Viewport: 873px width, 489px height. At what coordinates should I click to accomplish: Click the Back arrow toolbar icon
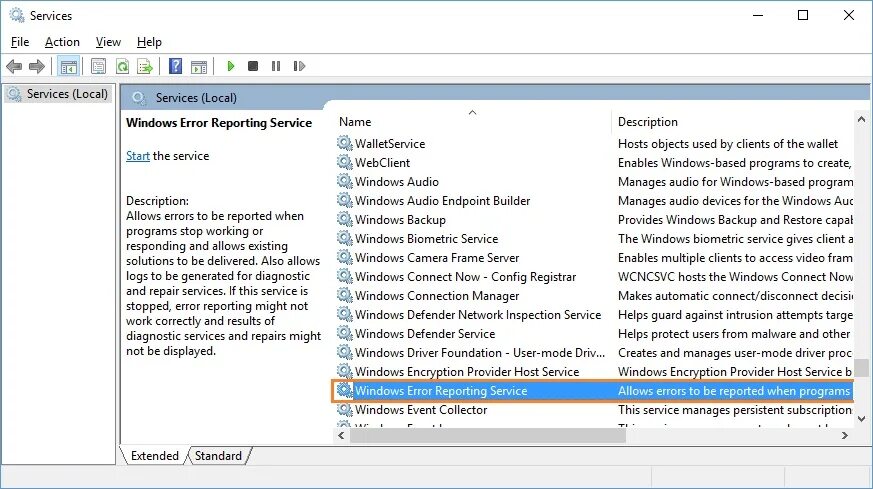coord(14,66)
